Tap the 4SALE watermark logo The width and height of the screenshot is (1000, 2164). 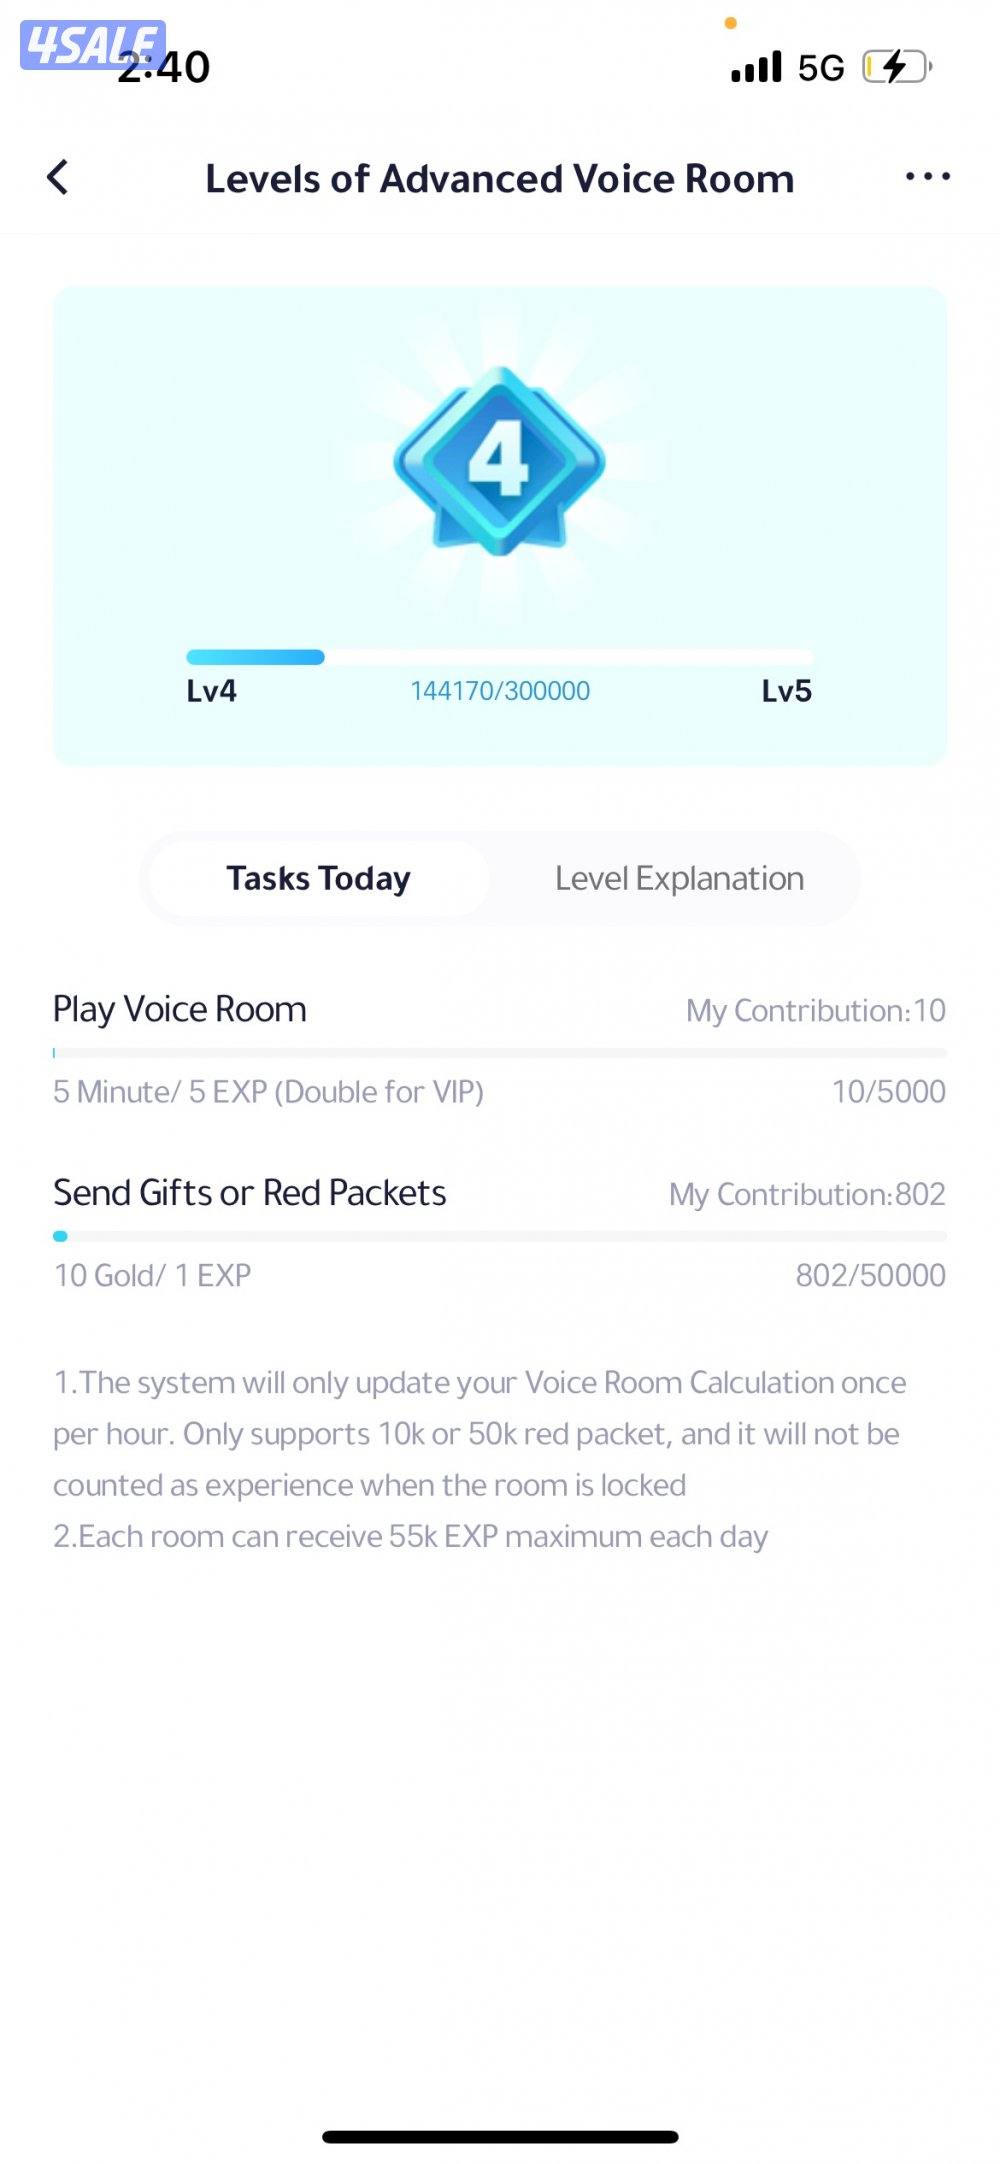pyautogui.click(x=92, y=45)
